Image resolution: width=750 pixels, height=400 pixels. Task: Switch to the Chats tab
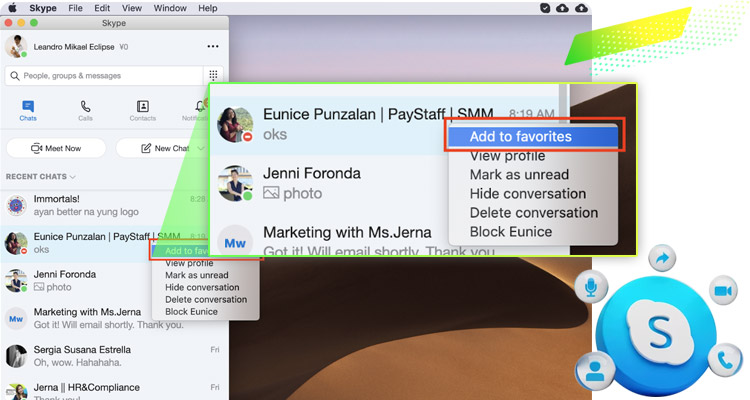(x=28, y=111)
